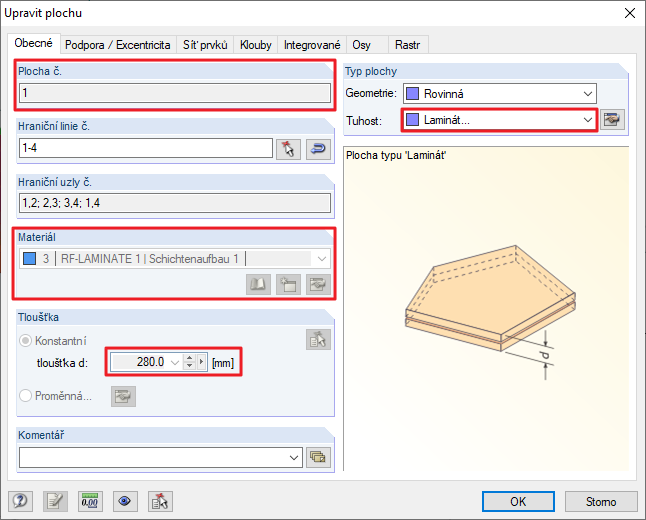Viewport: 646px width, 520px height.
Task: Click the Hraniční linie č. input field
Action: point(146,148)
